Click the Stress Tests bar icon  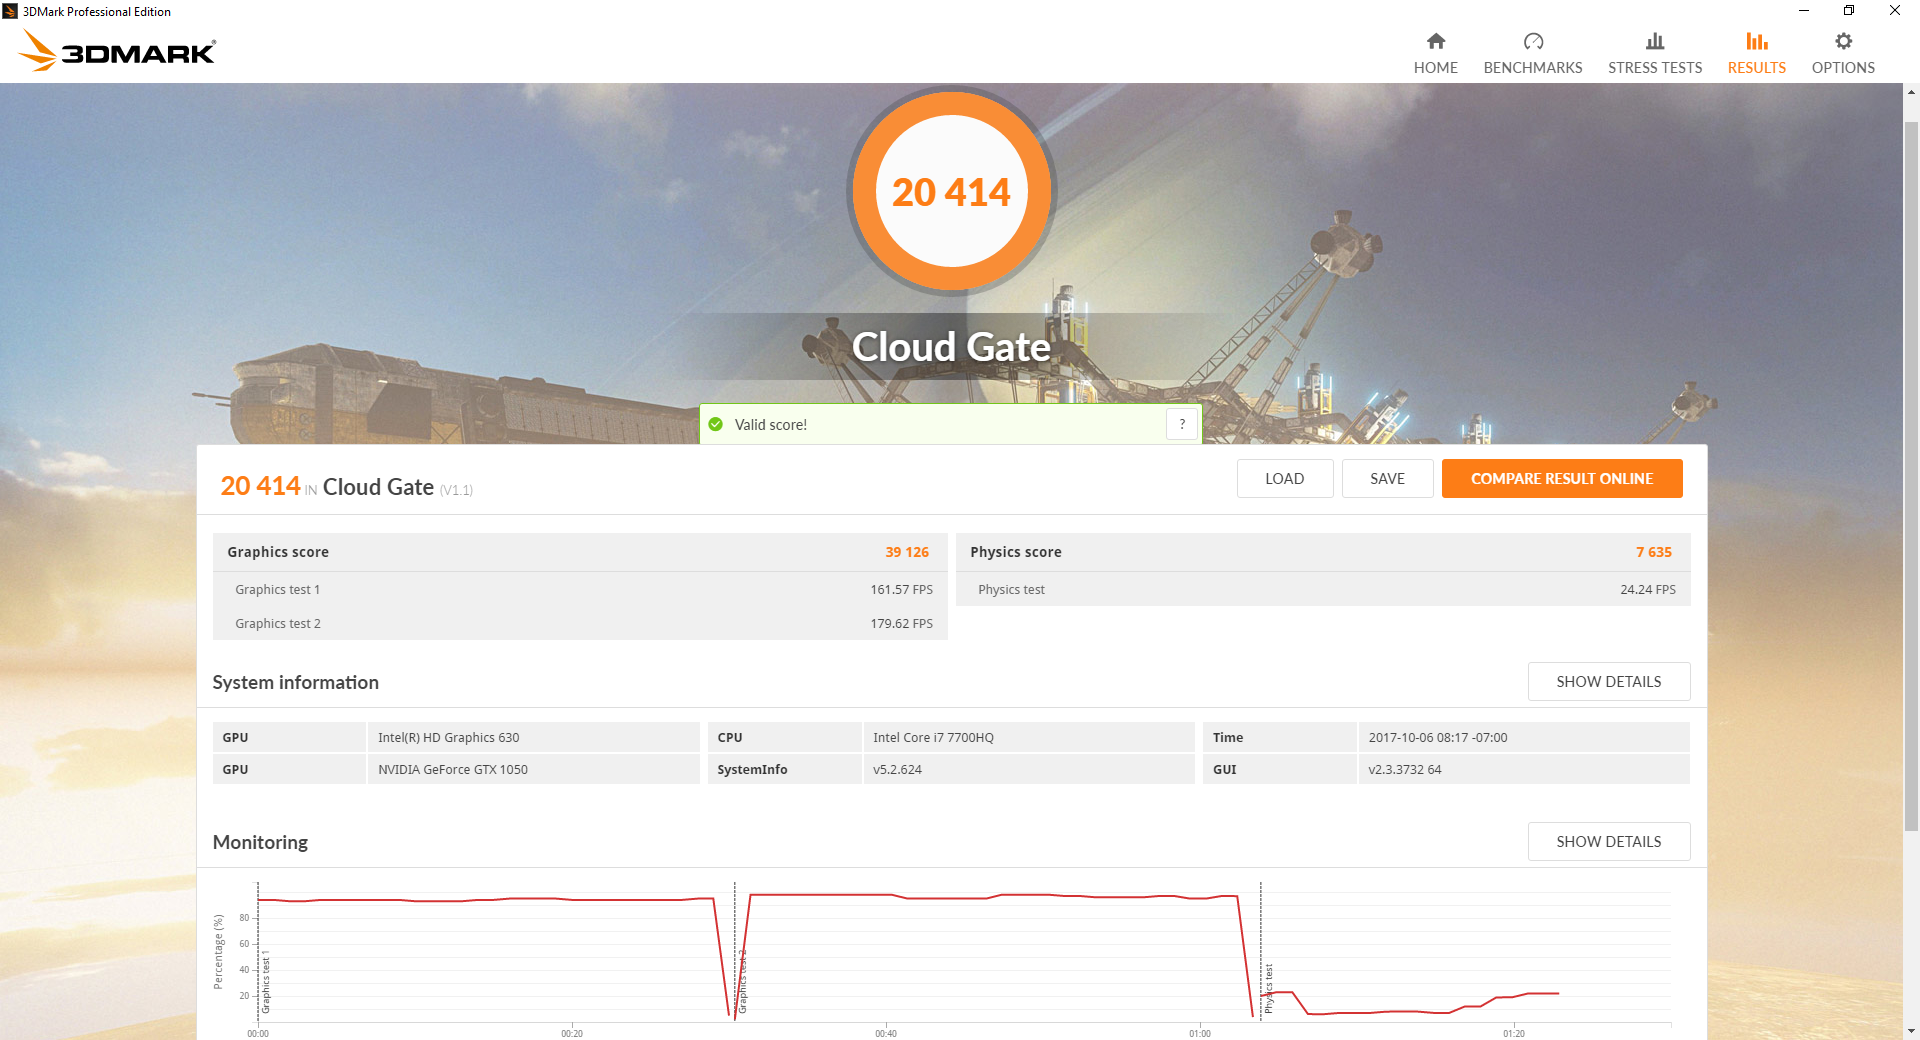pyautogui.click(x=1655, y=41)
